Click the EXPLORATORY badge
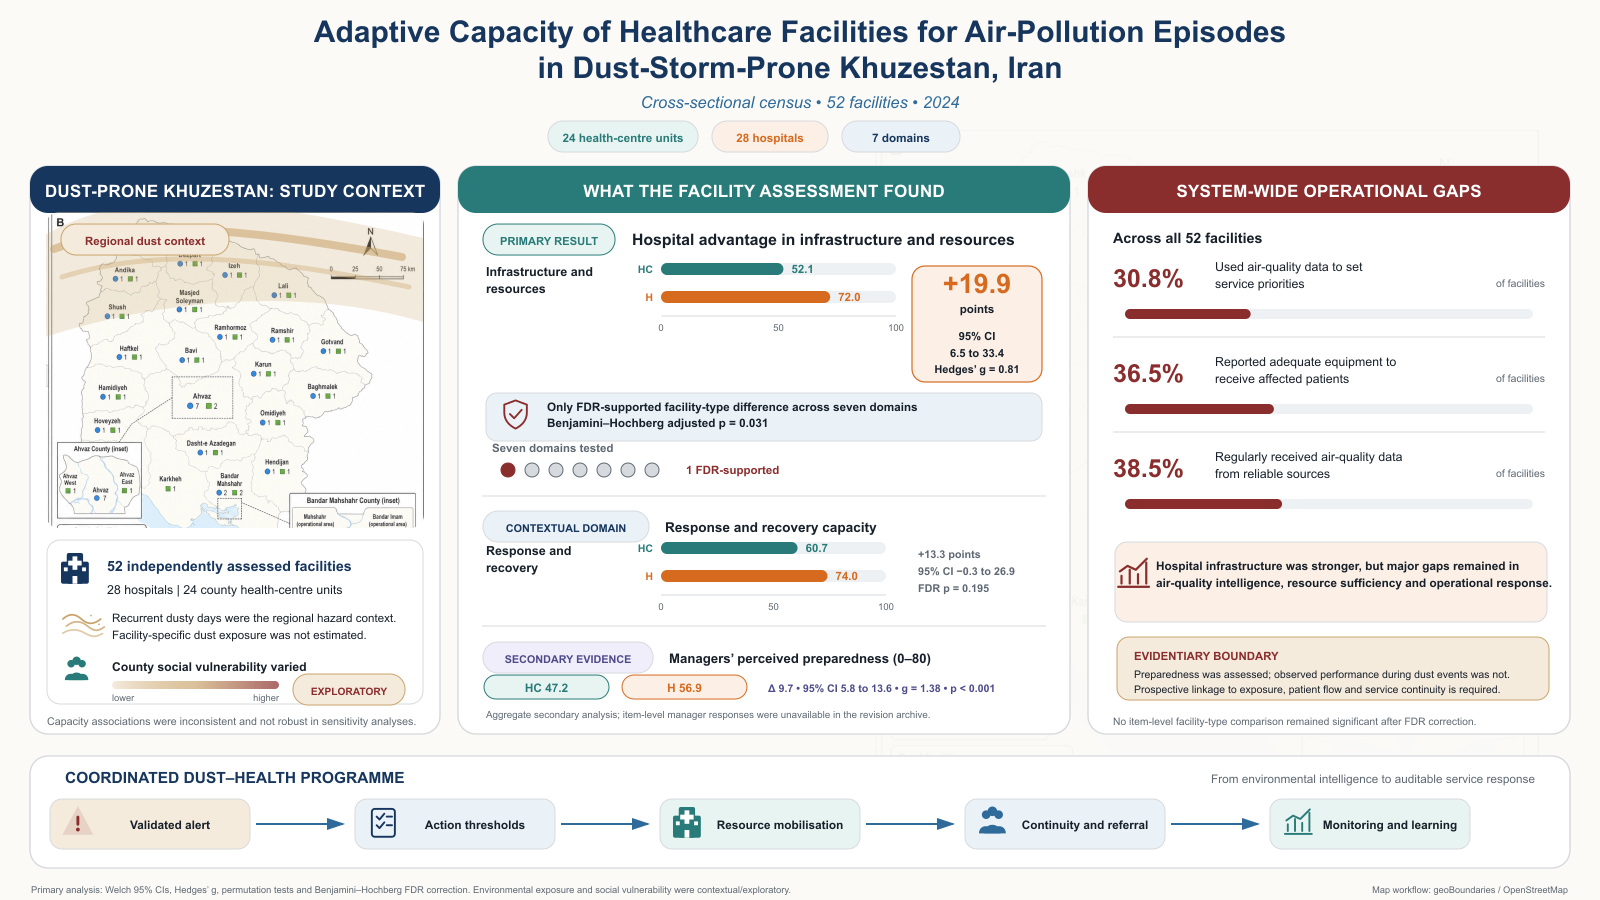Screen dimensions: 1600x900 349,691
